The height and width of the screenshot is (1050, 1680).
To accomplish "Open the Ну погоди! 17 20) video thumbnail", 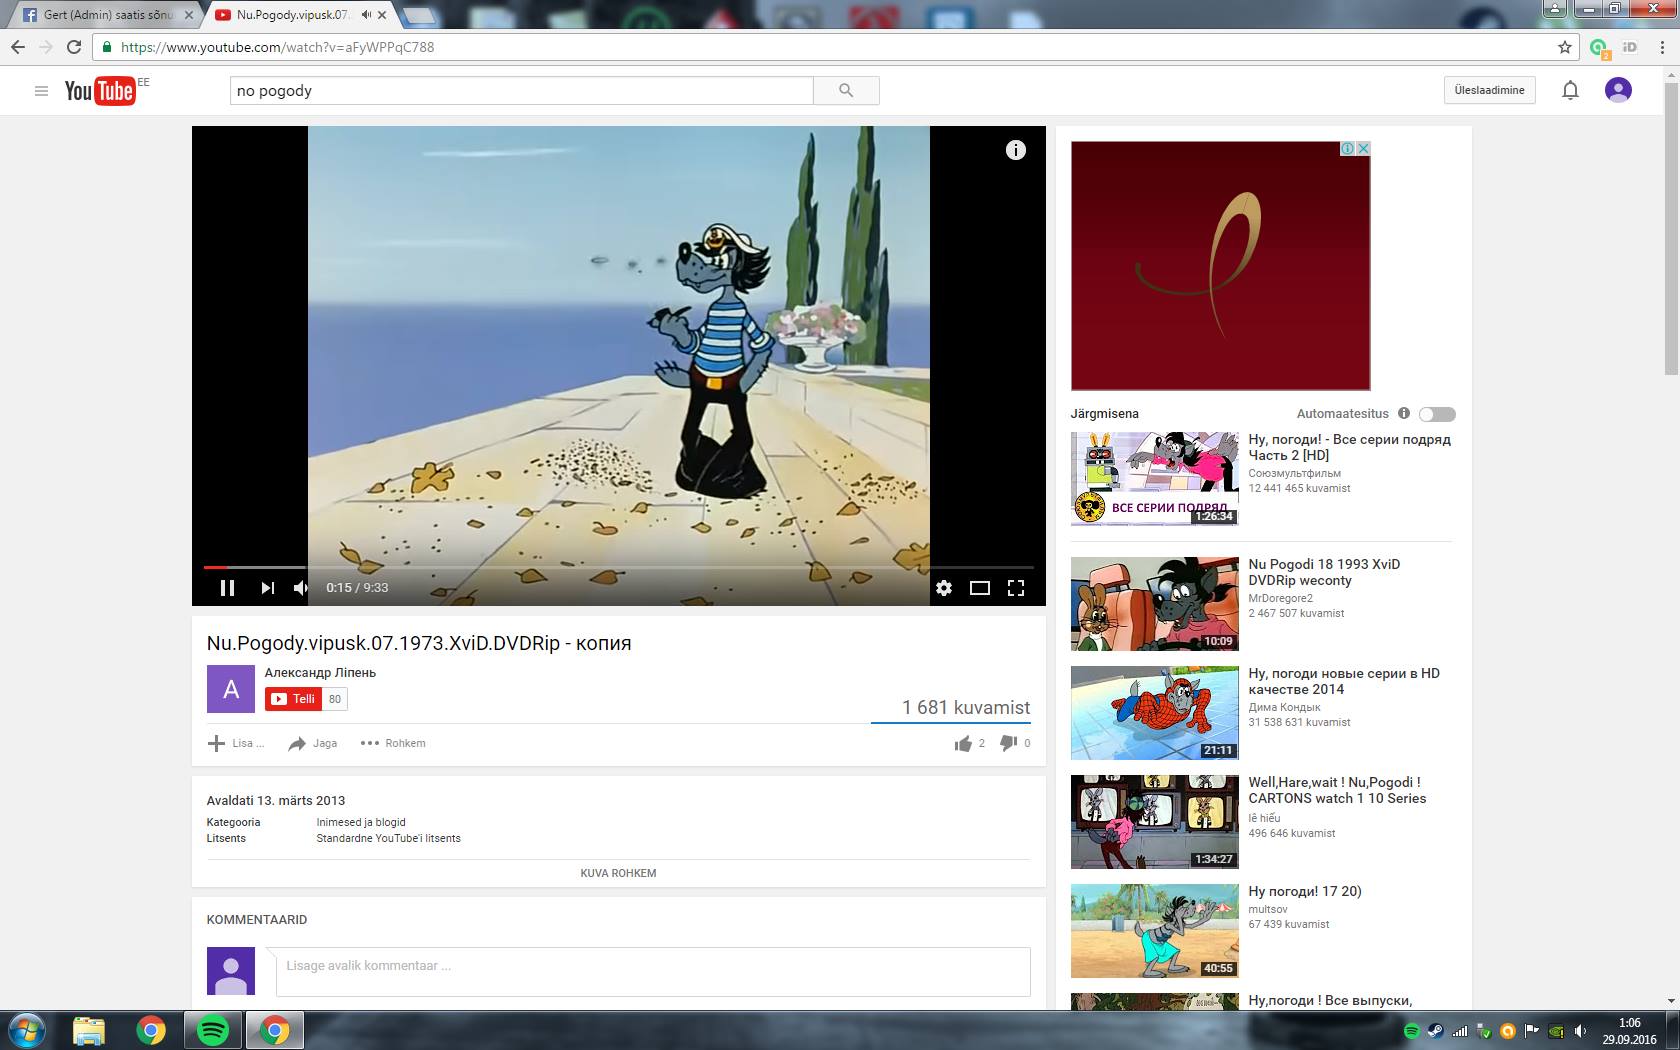I will (x=1155, y=931).
